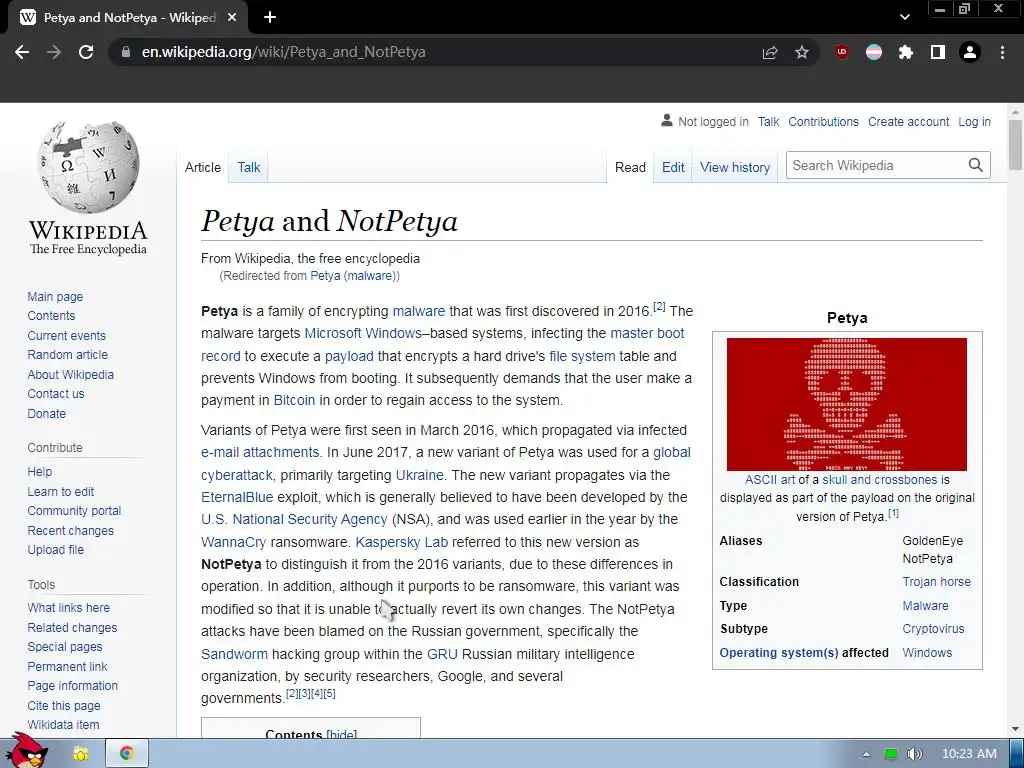Screen dimensions: 1024x768
Task: Click the striped flag extension icon
Action: tap(874, 52)
